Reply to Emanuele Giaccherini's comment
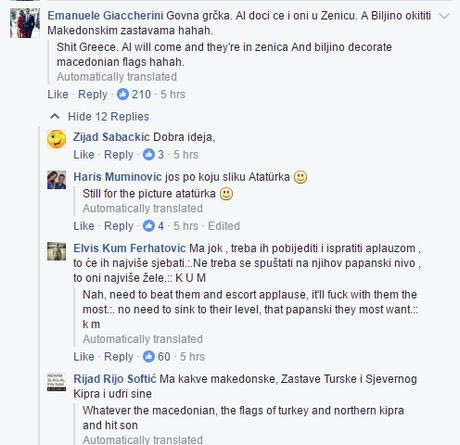 93,95
